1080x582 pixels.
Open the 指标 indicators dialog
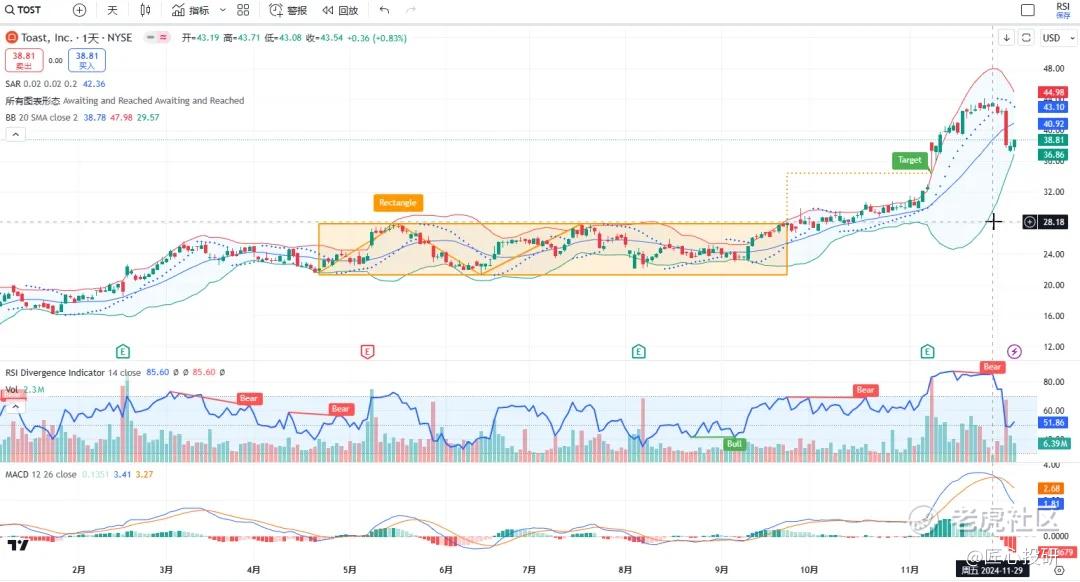[x=191, y=10]
